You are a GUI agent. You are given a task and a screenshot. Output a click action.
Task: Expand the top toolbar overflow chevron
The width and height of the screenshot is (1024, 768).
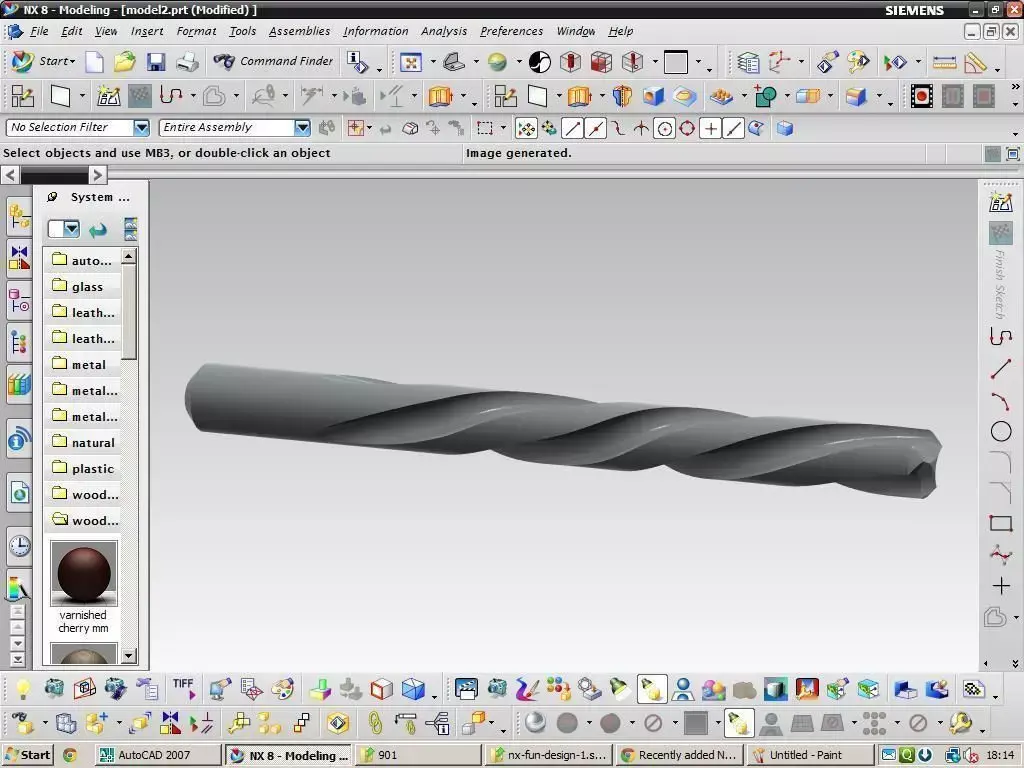click(1015, 86)
